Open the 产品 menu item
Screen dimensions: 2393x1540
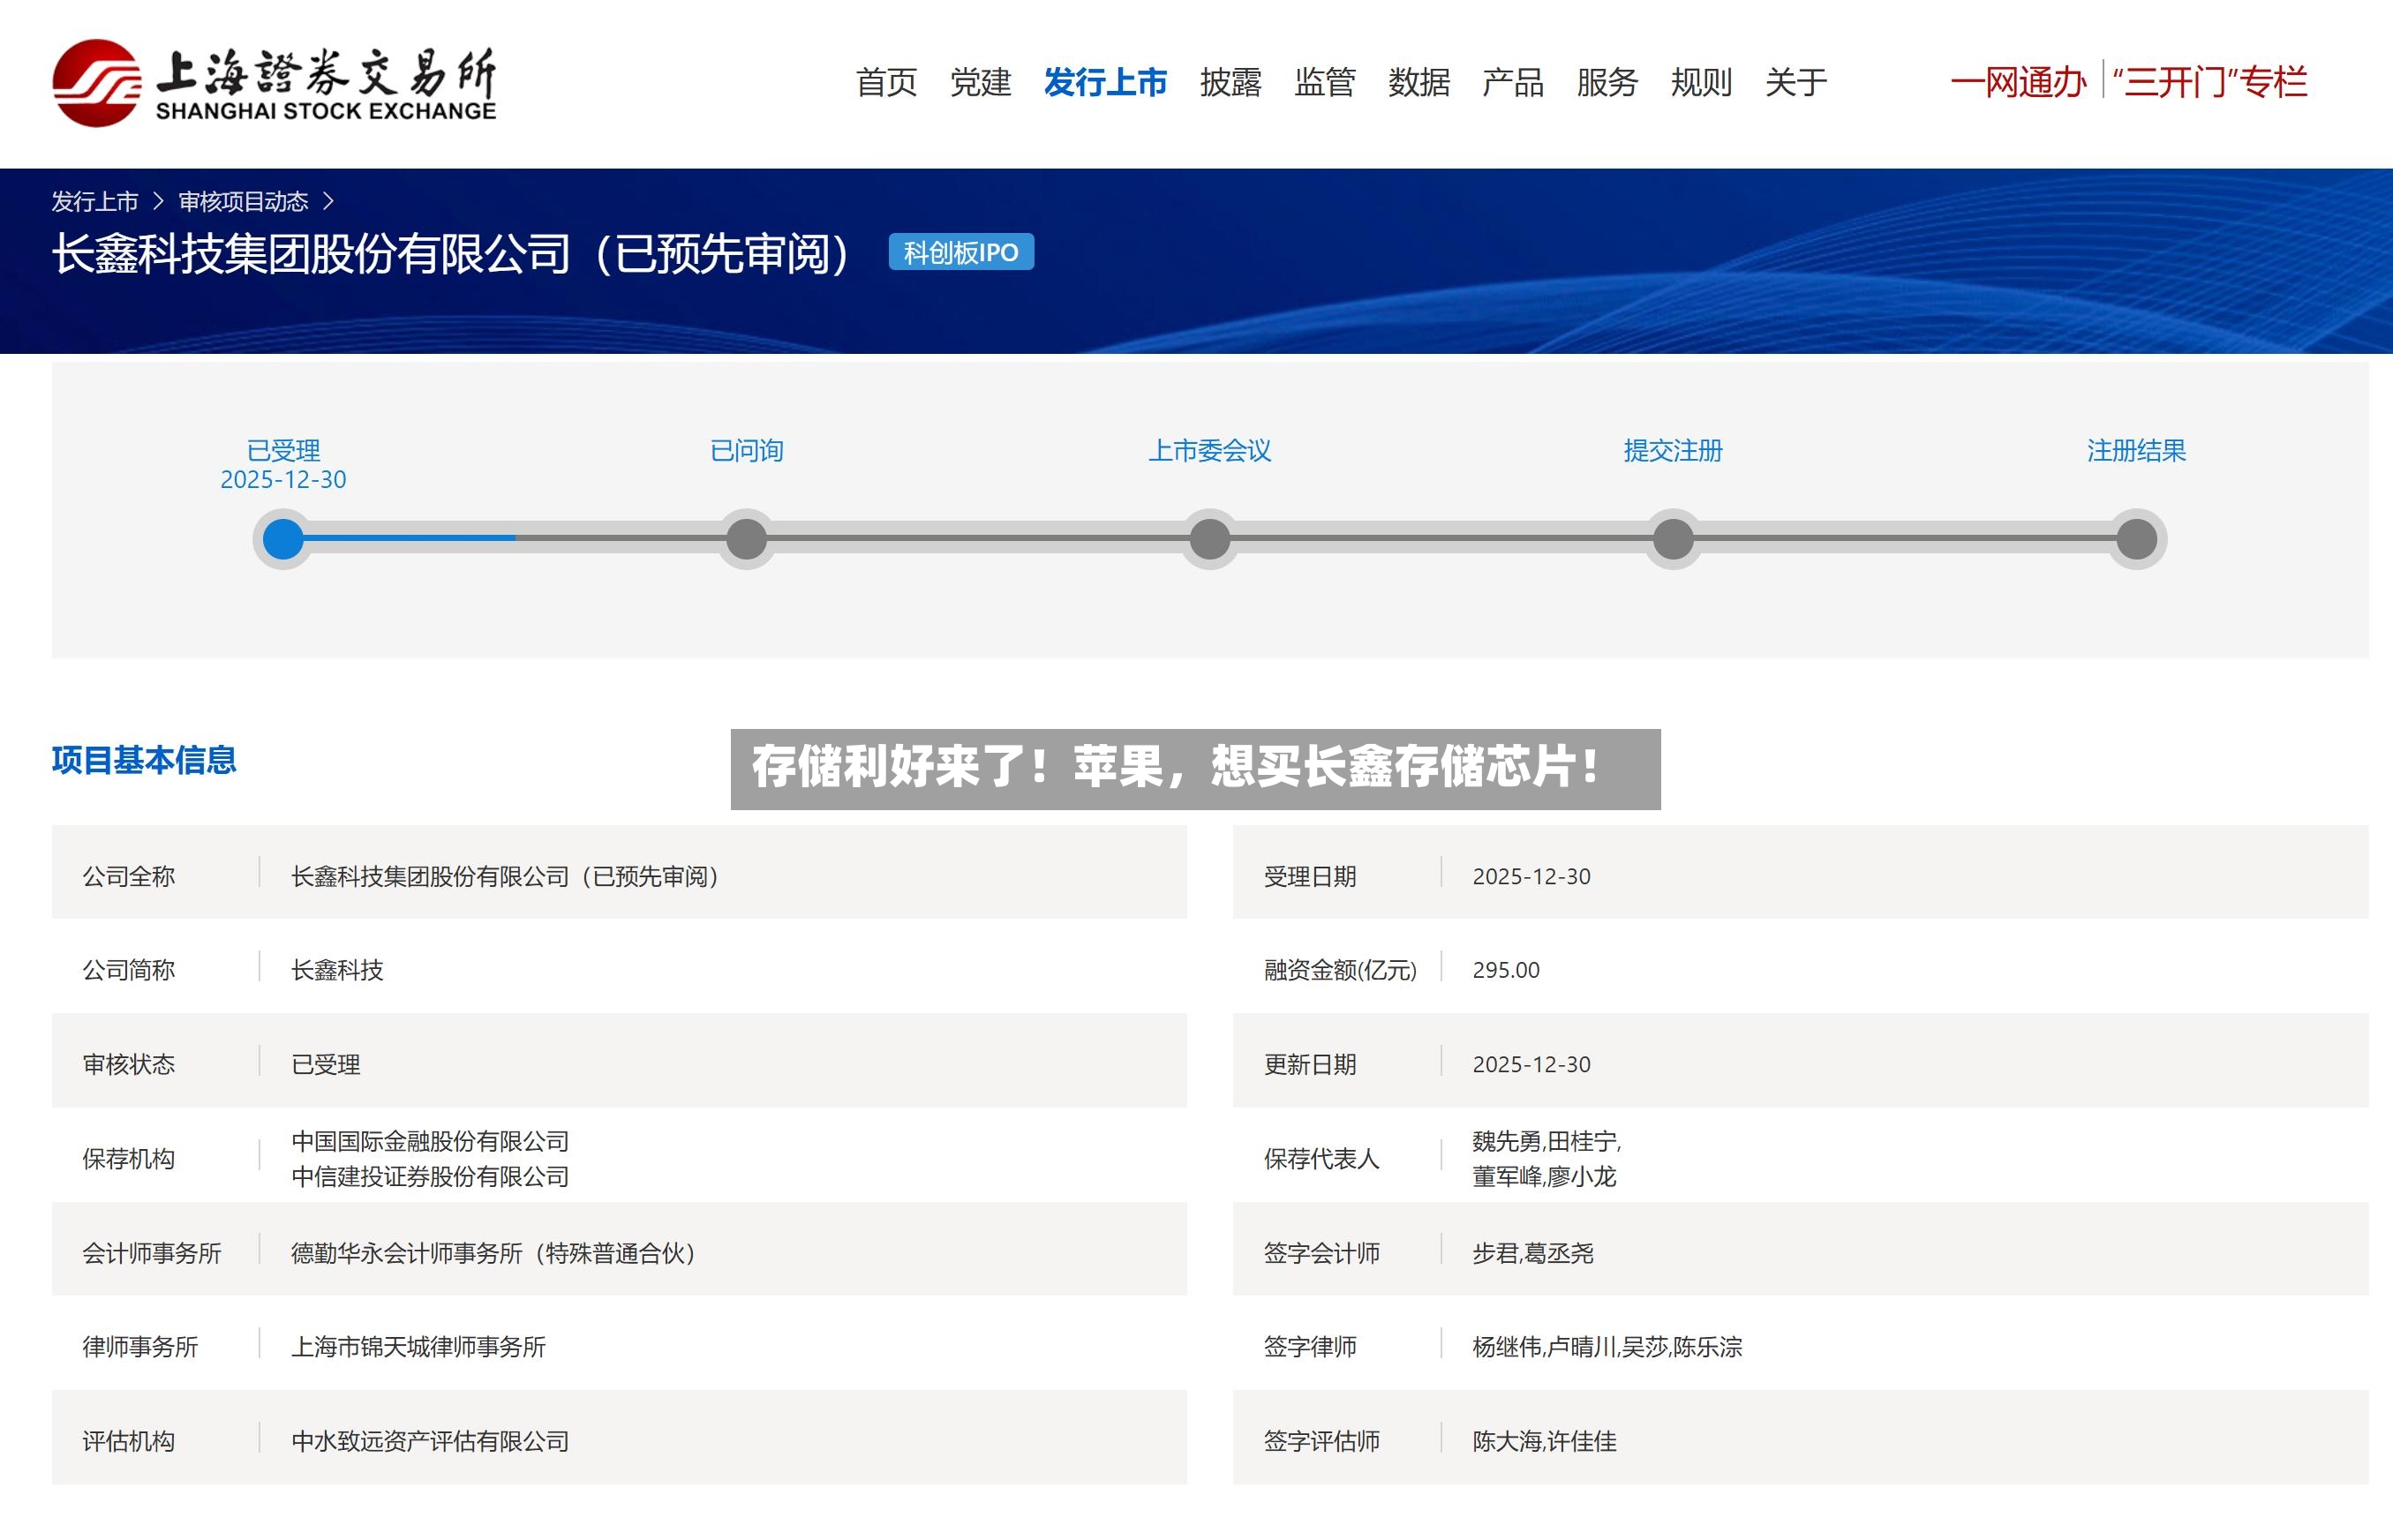(1512, 82)
